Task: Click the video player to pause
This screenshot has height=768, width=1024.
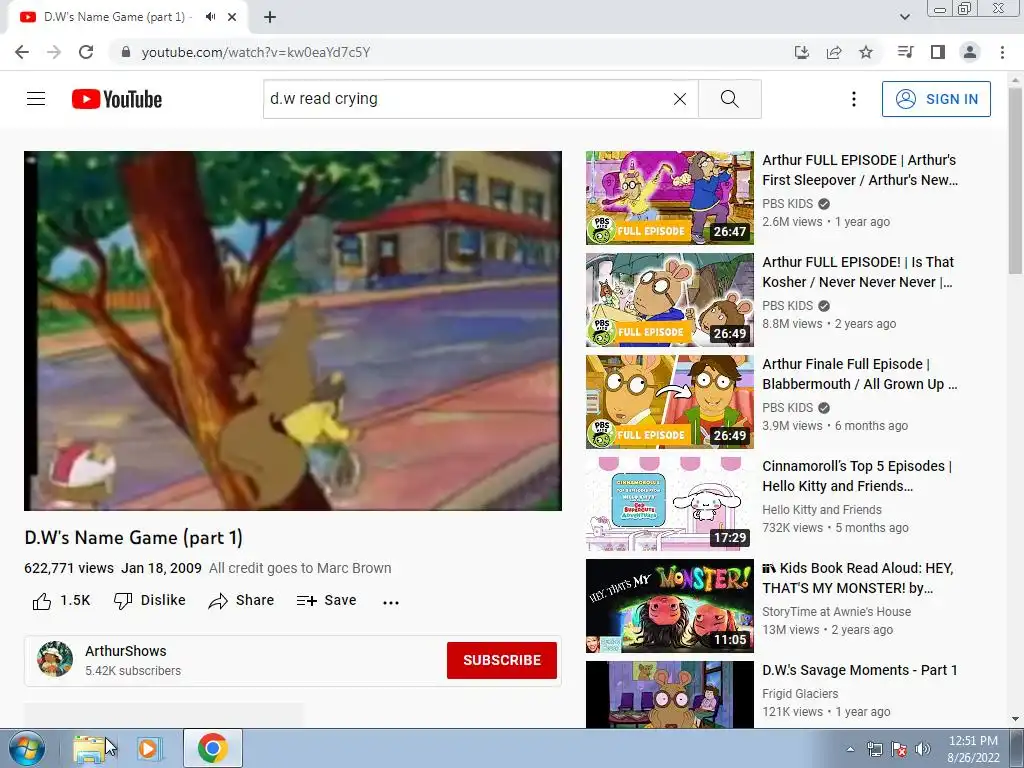Action: 293,330
